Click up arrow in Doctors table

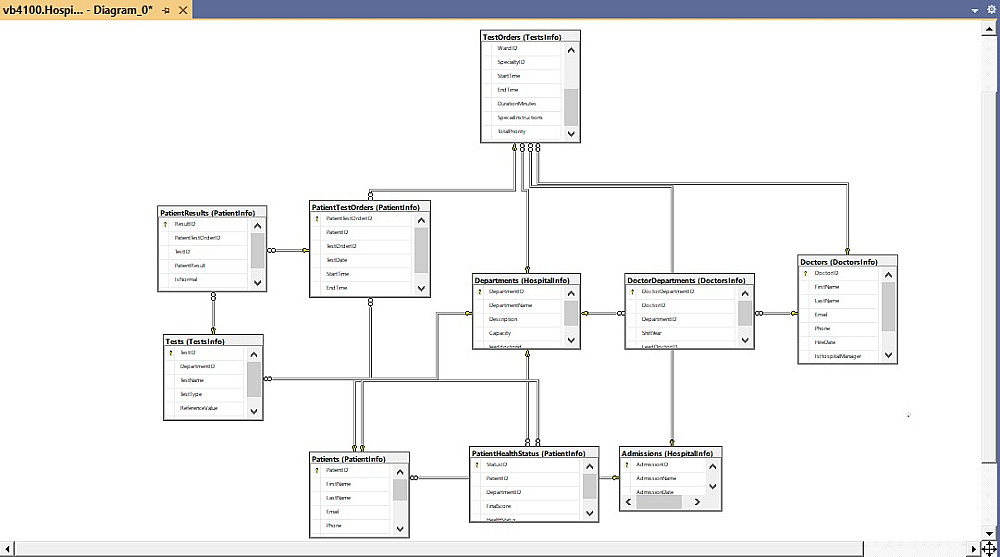pyautogui.click(x=888, y=275)
